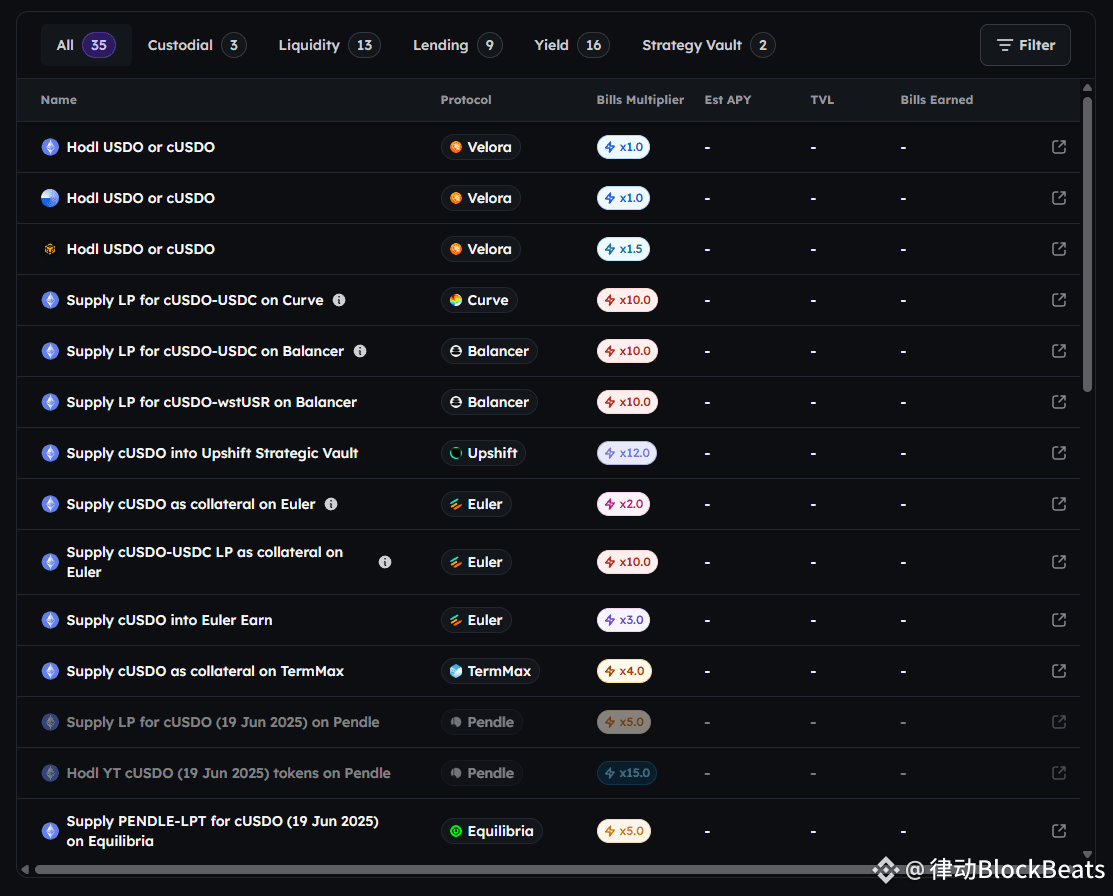Show info for cUSDO as collateral on Euler

[x=331, y=504]
